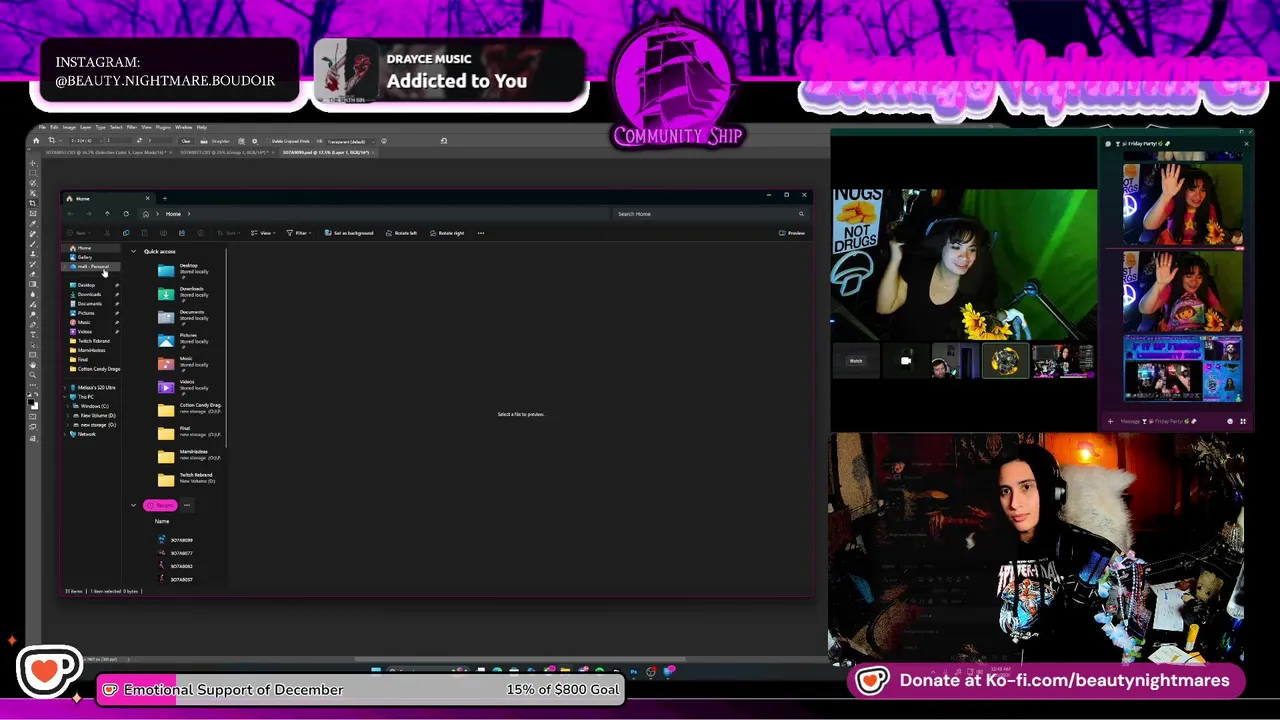Click the Share icon in Explorer toolbar
This screenshot has height=720, width=1280.
(x=182, y=233)
